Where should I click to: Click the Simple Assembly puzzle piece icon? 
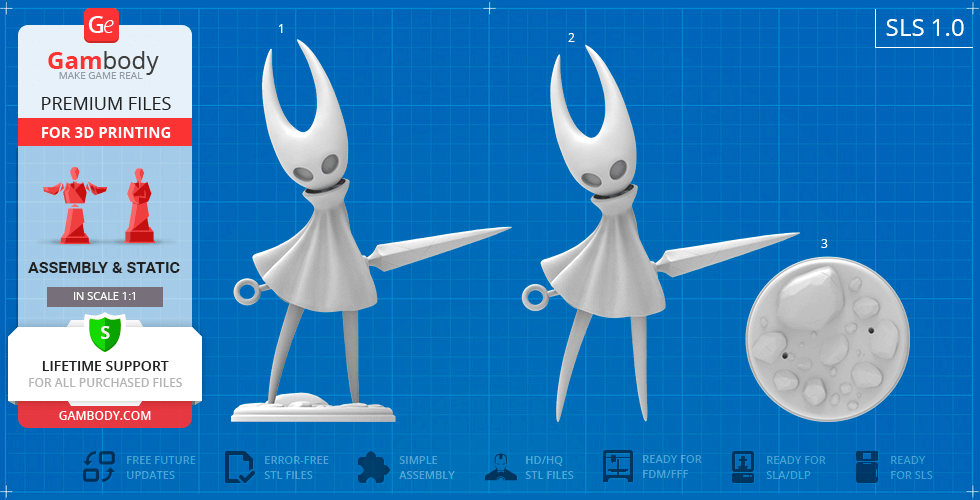pos(373,467)
